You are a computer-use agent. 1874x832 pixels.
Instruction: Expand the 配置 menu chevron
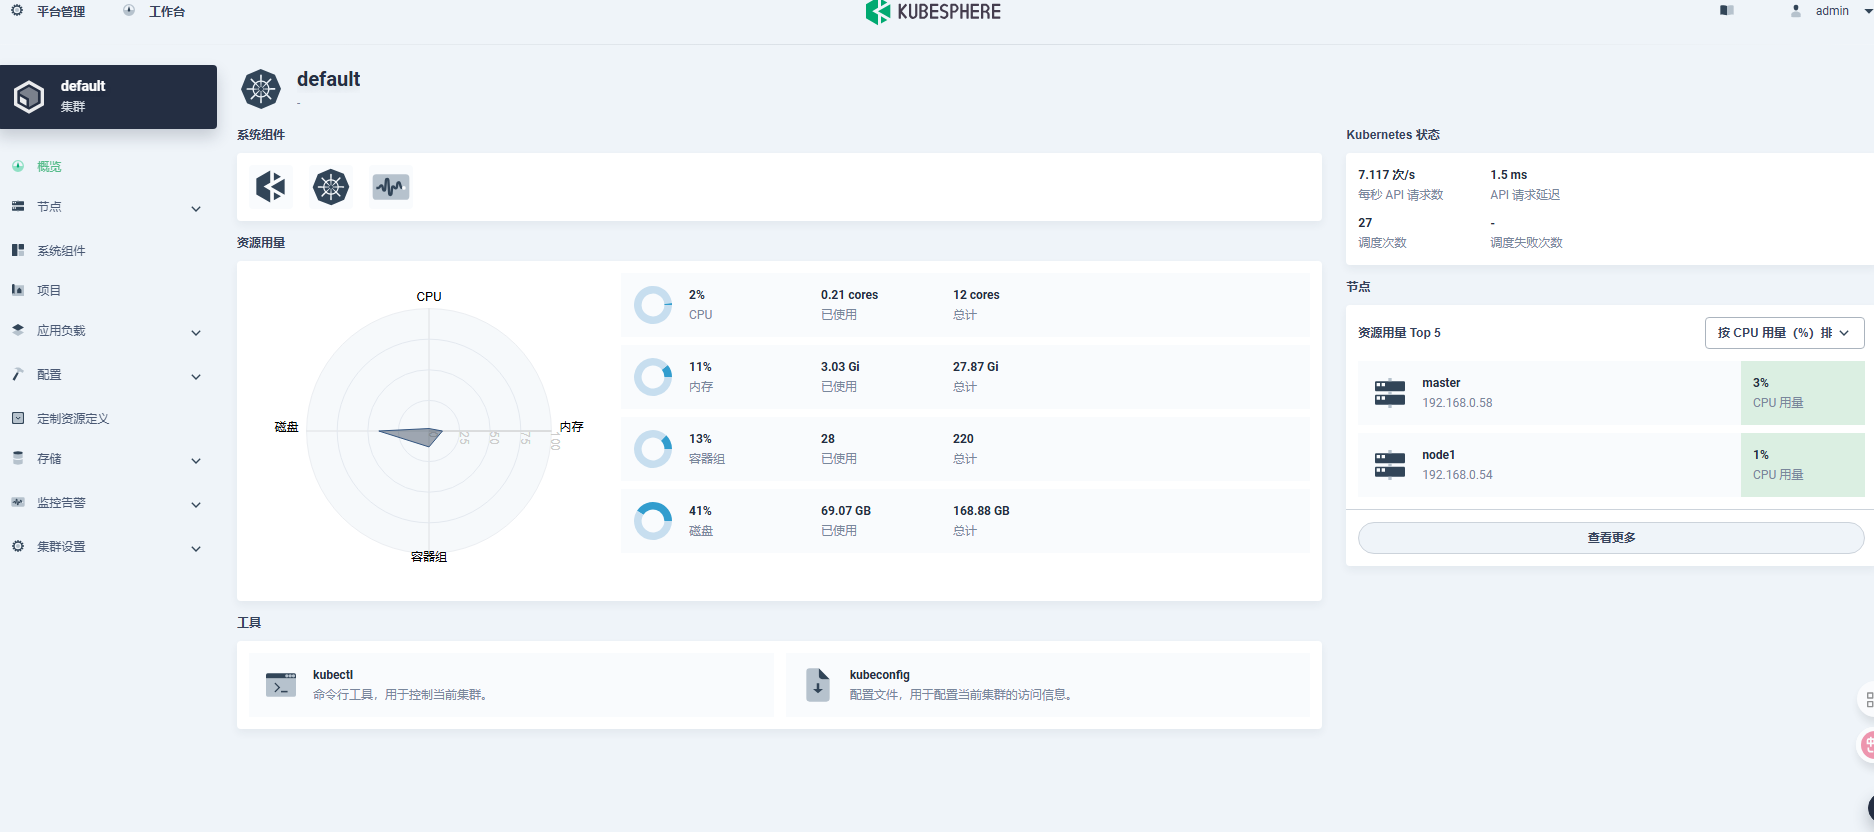click(196, 377)
